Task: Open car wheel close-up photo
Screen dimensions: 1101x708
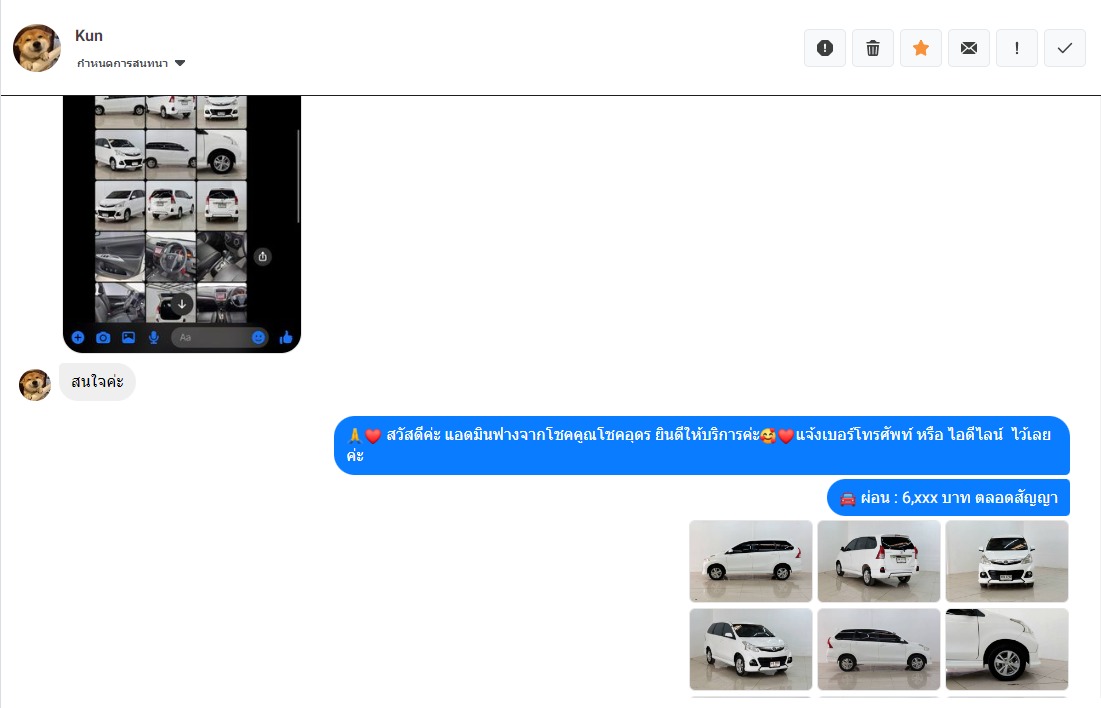Action: tap(1007, 649)
